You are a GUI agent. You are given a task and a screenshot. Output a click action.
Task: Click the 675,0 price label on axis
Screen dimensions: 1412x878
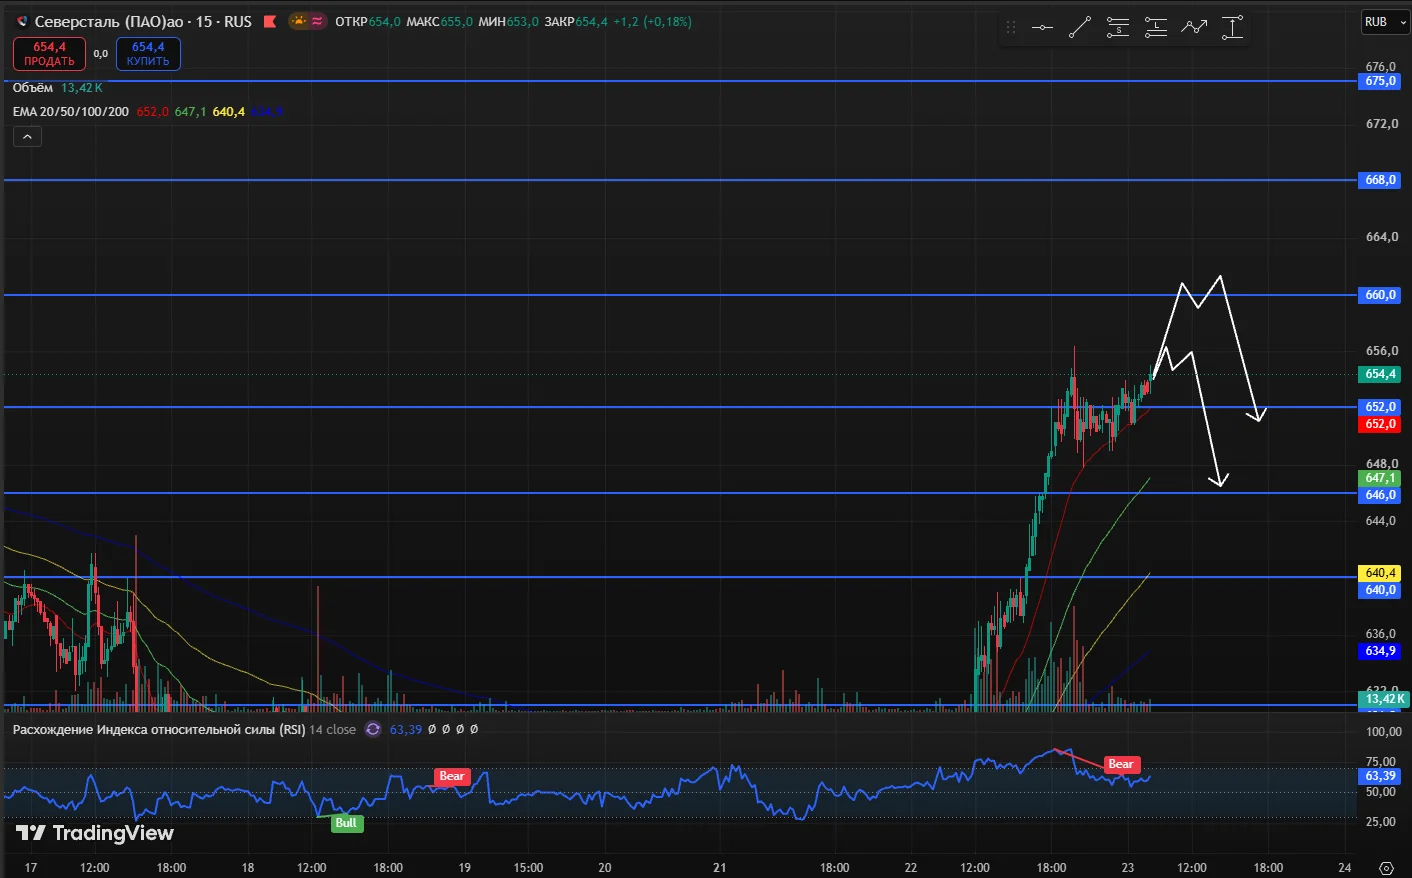coord(1381,81)
